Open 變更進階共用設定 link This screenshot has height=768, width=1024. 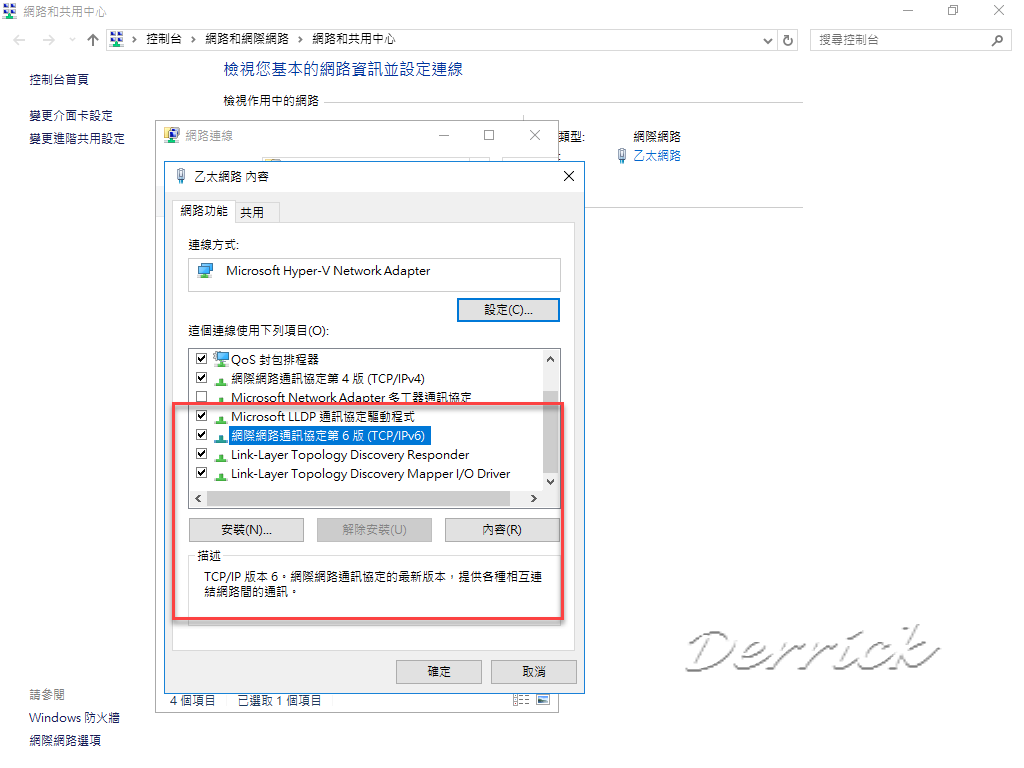[76, 138]
